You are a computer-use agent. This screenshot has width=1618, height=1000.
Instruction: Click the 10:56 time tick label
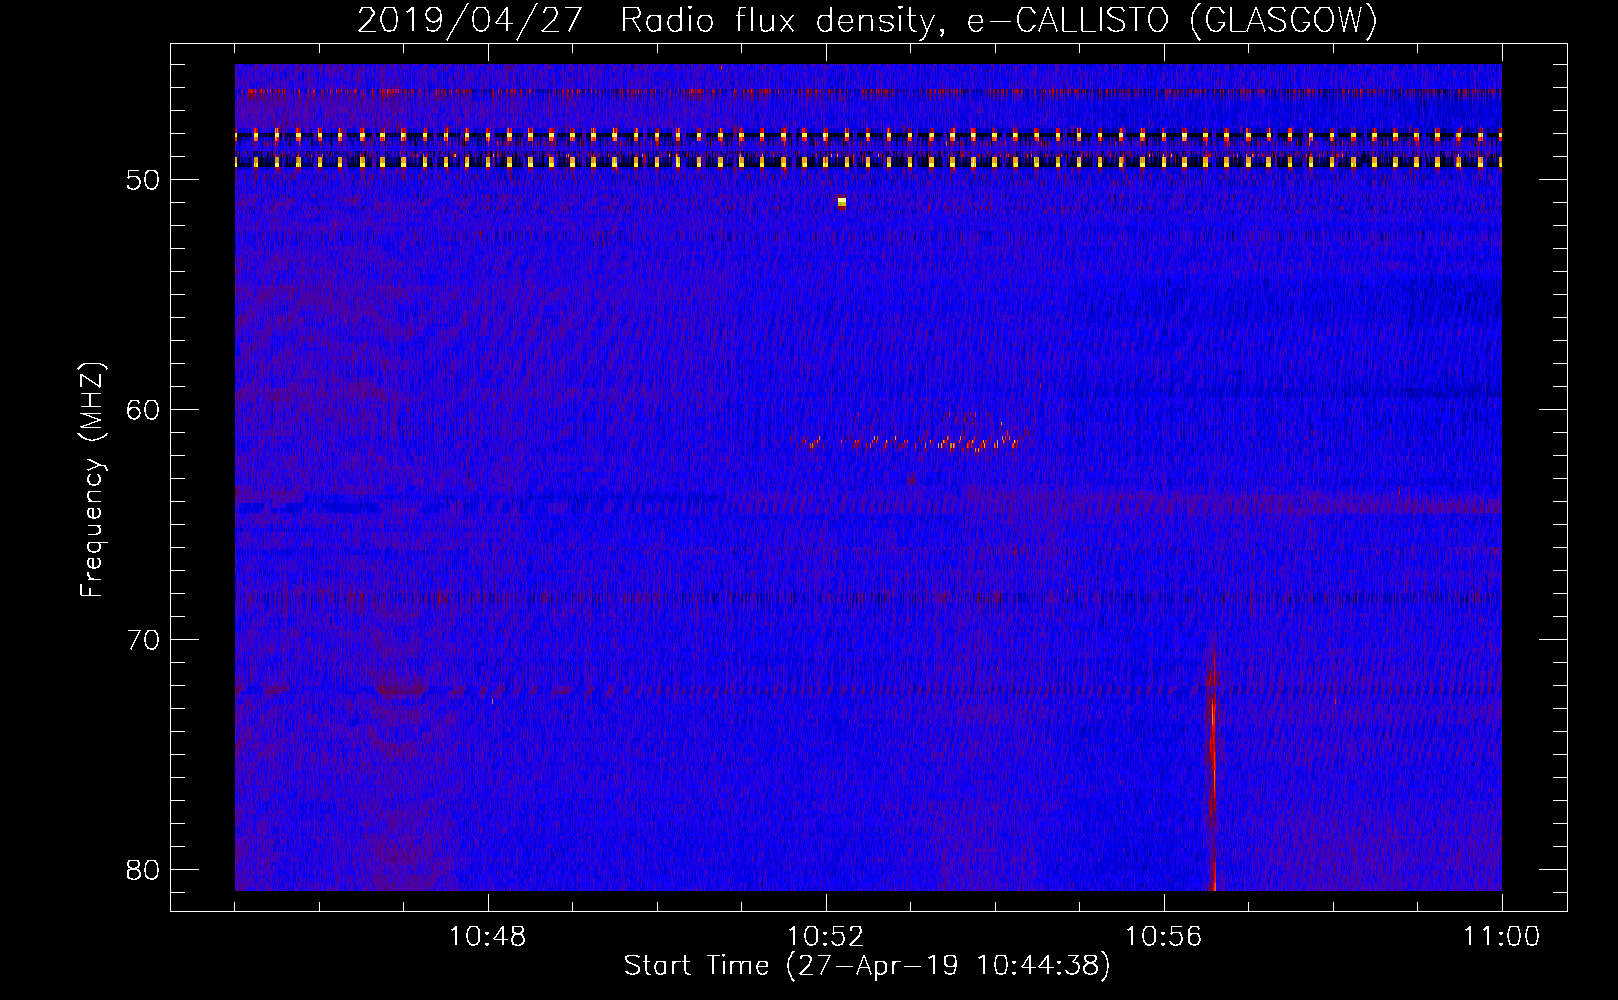[x=1163, y=937]
